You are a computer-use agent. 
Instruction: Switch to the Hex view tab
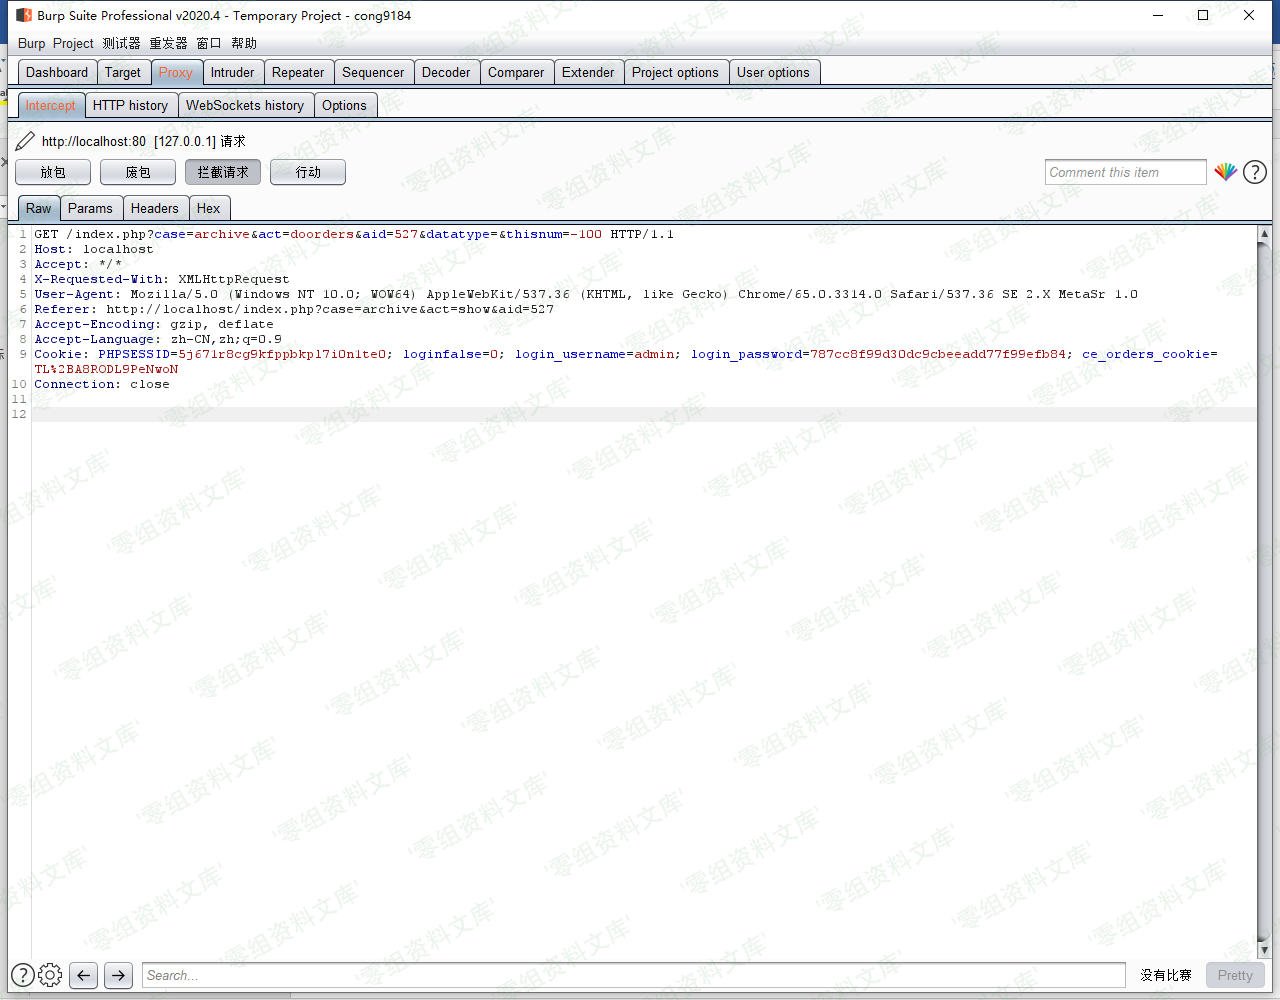coord(208,208)
